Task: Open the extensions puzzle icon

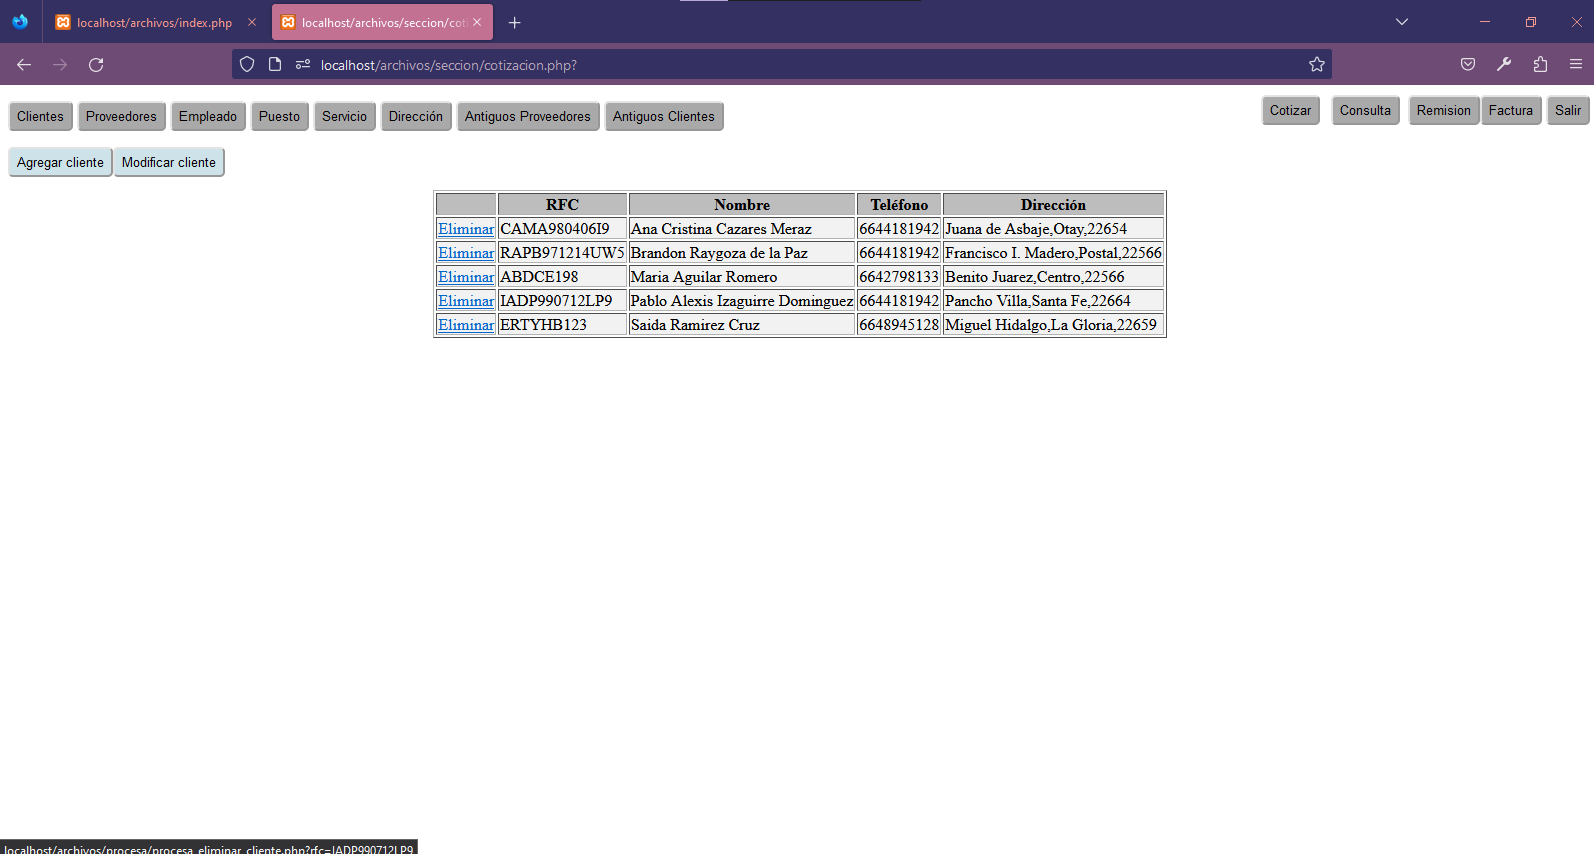Action: [1539, 65]
